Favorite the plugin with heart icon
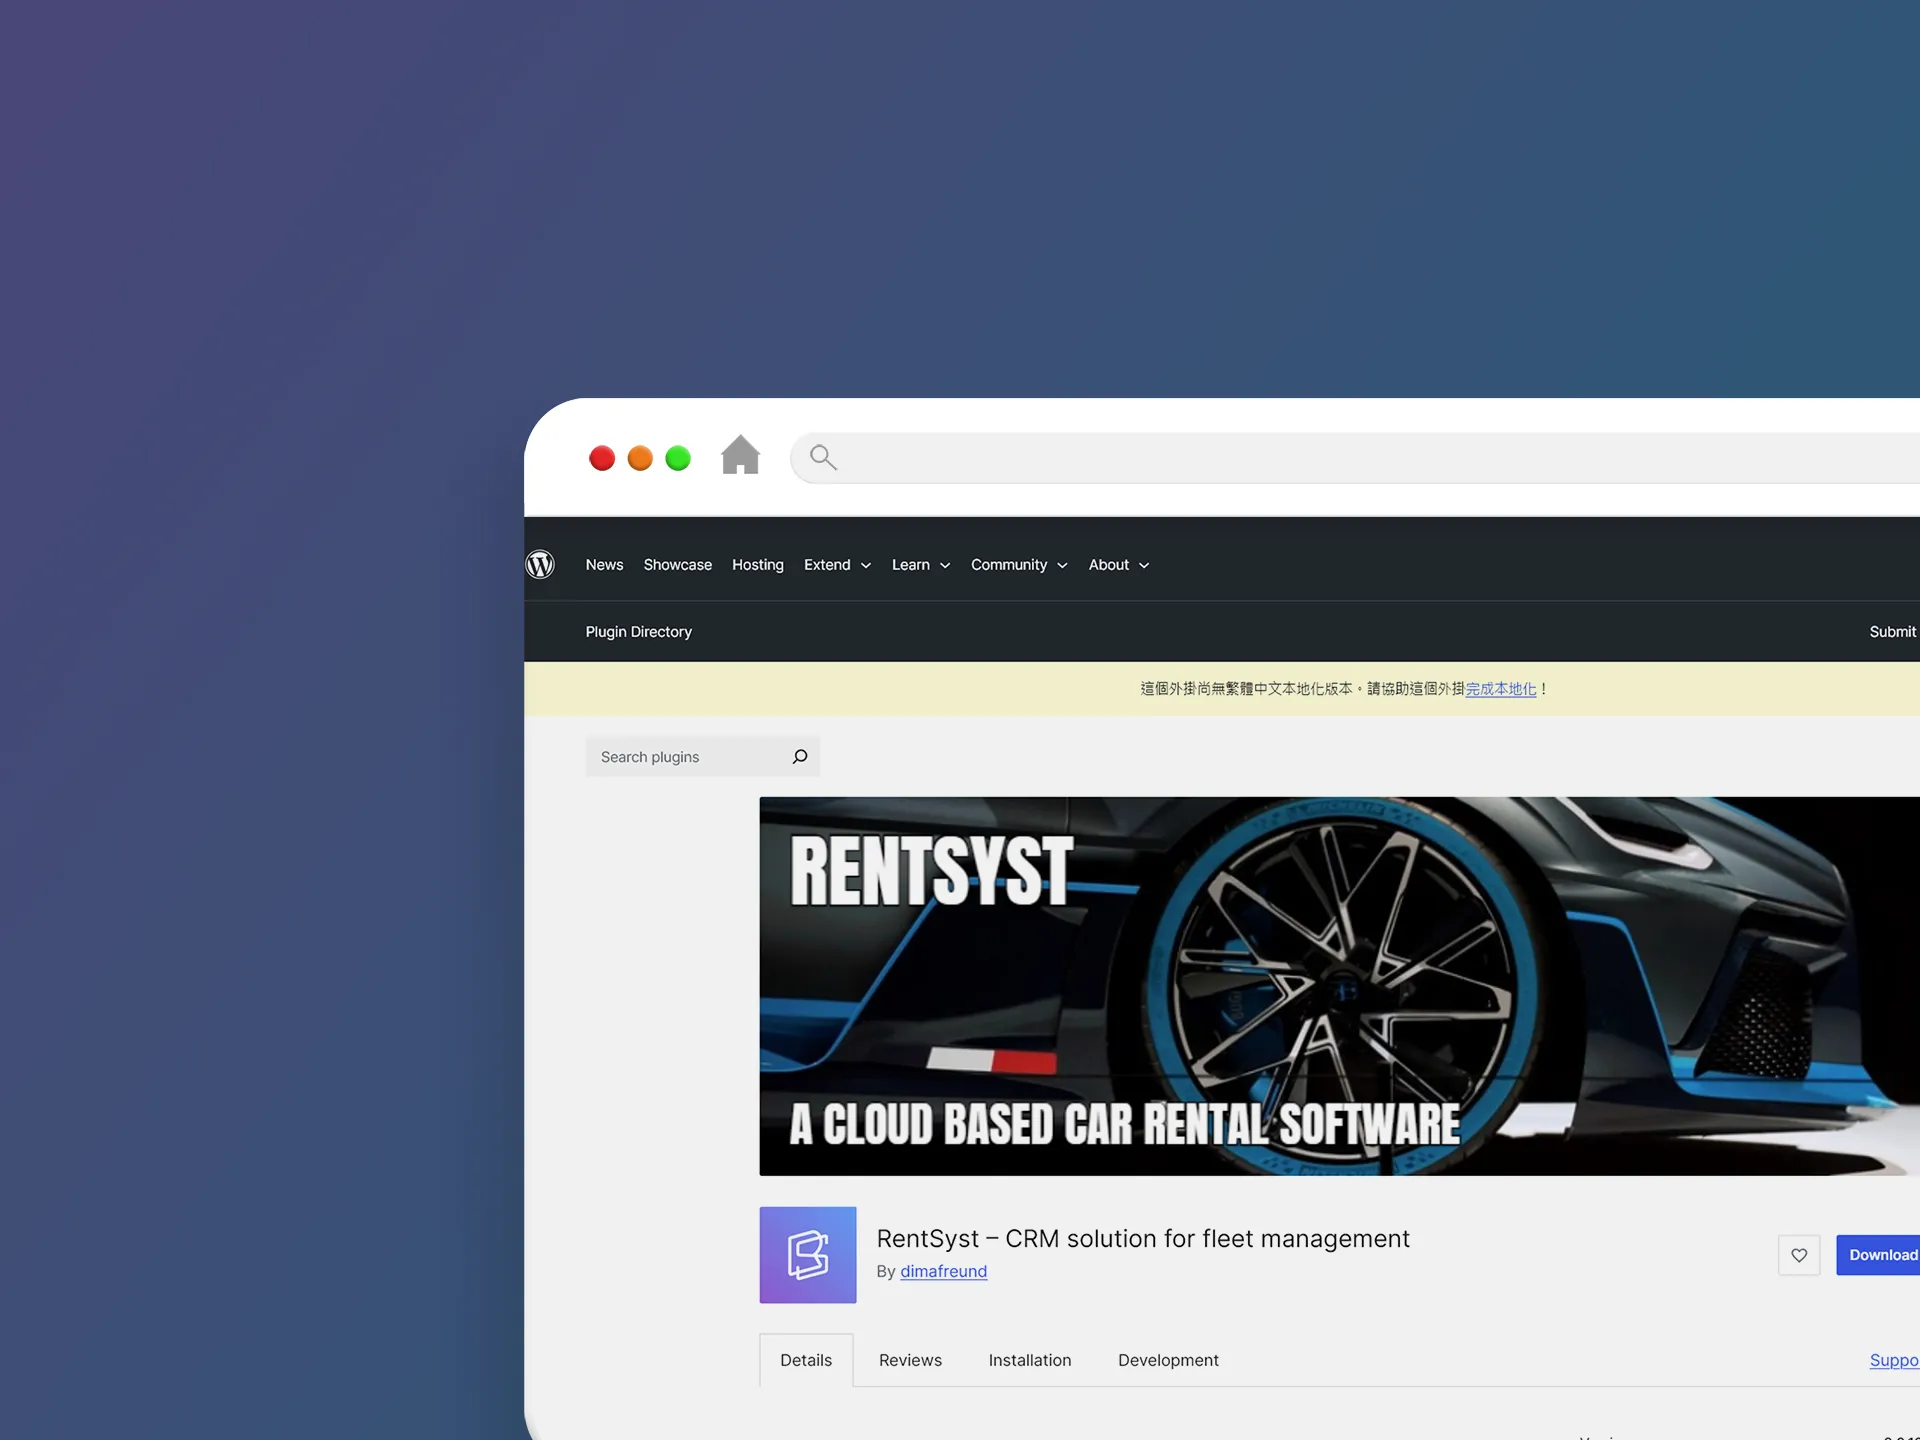 click(1799, 1255)
